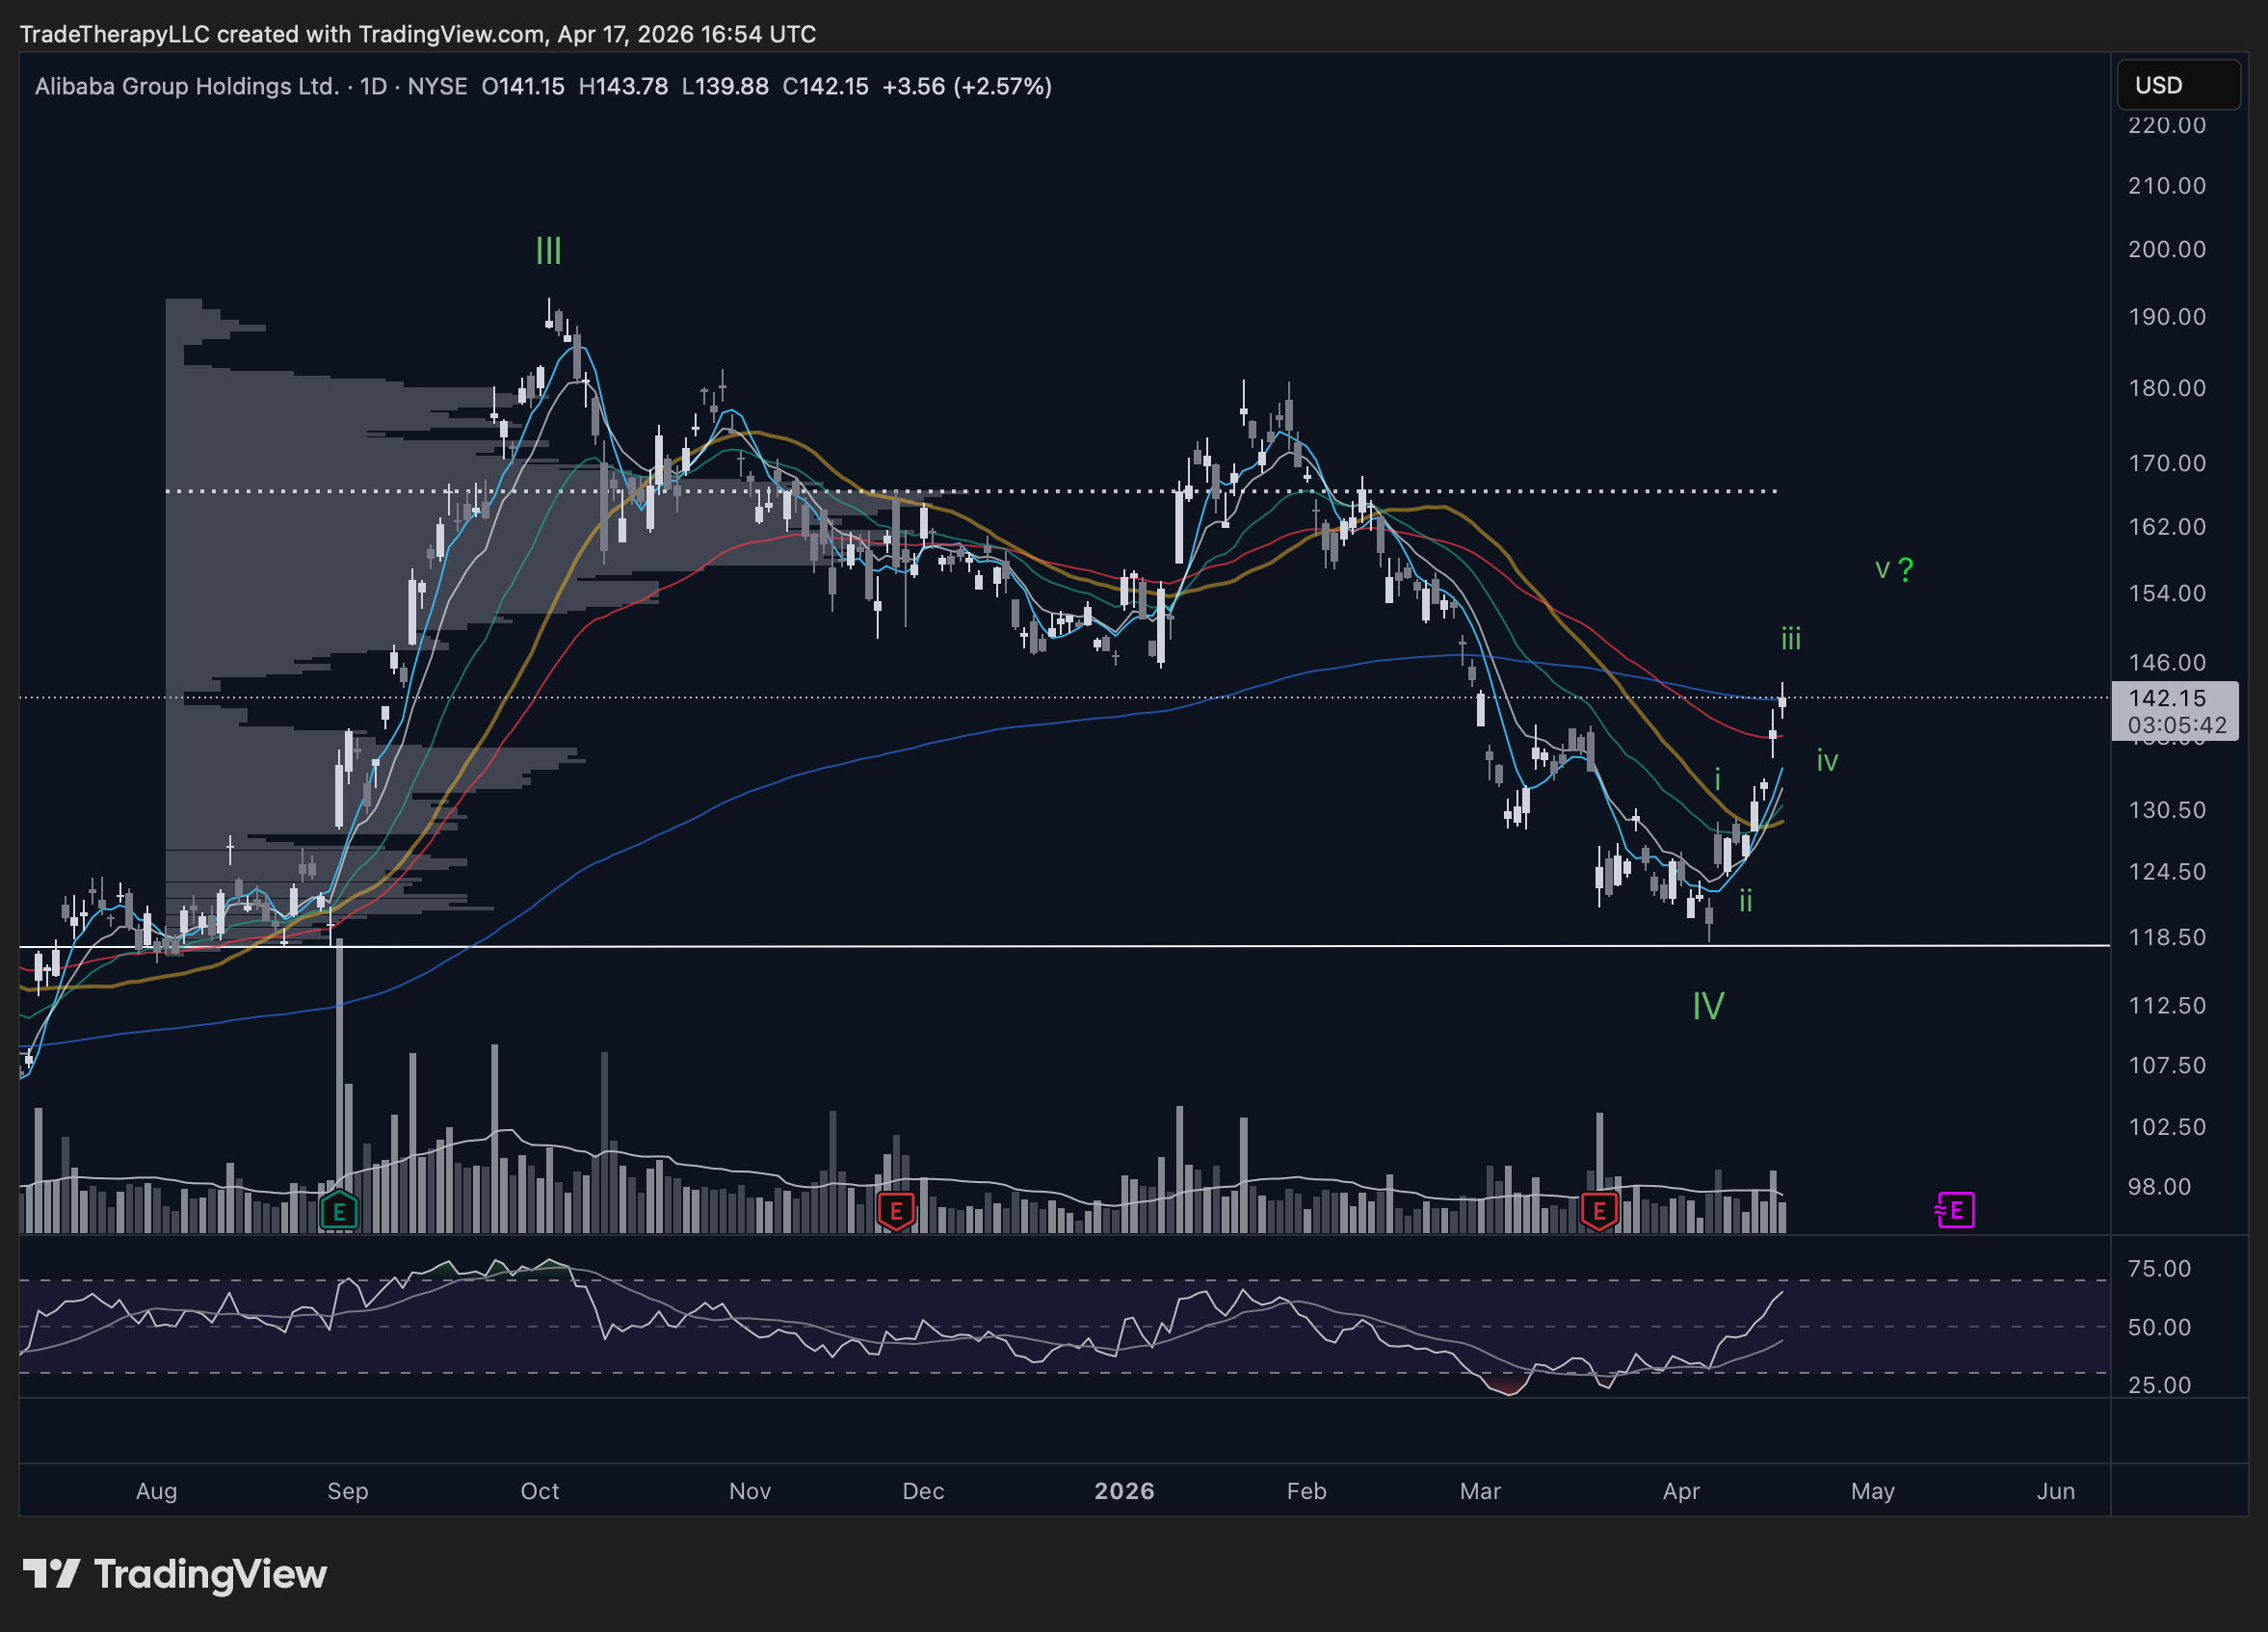Click the red earnings E marker in mid-March
Screen dimensions: 2268x1632
(1599, 1211)
